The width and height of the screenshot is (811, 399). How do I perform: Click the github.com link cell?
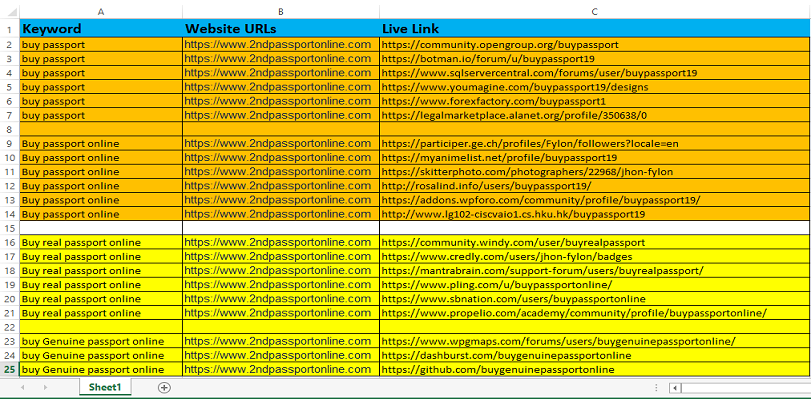coord(595,369)
